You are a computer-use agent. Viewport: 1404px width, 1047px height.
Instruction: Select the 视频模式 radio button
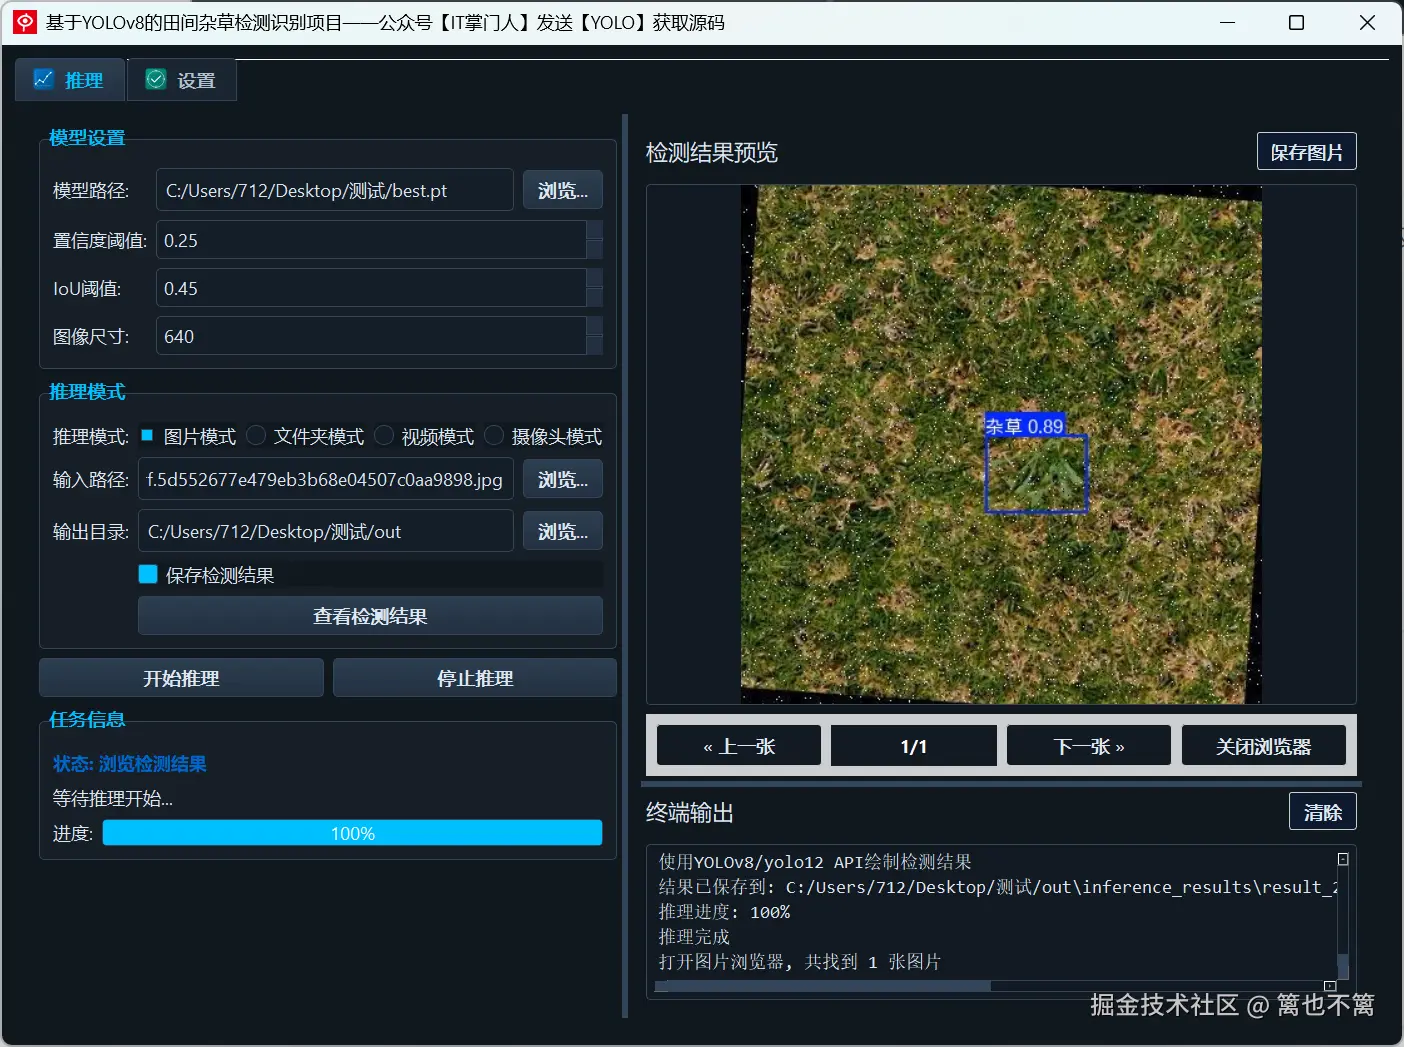[384, 435]
